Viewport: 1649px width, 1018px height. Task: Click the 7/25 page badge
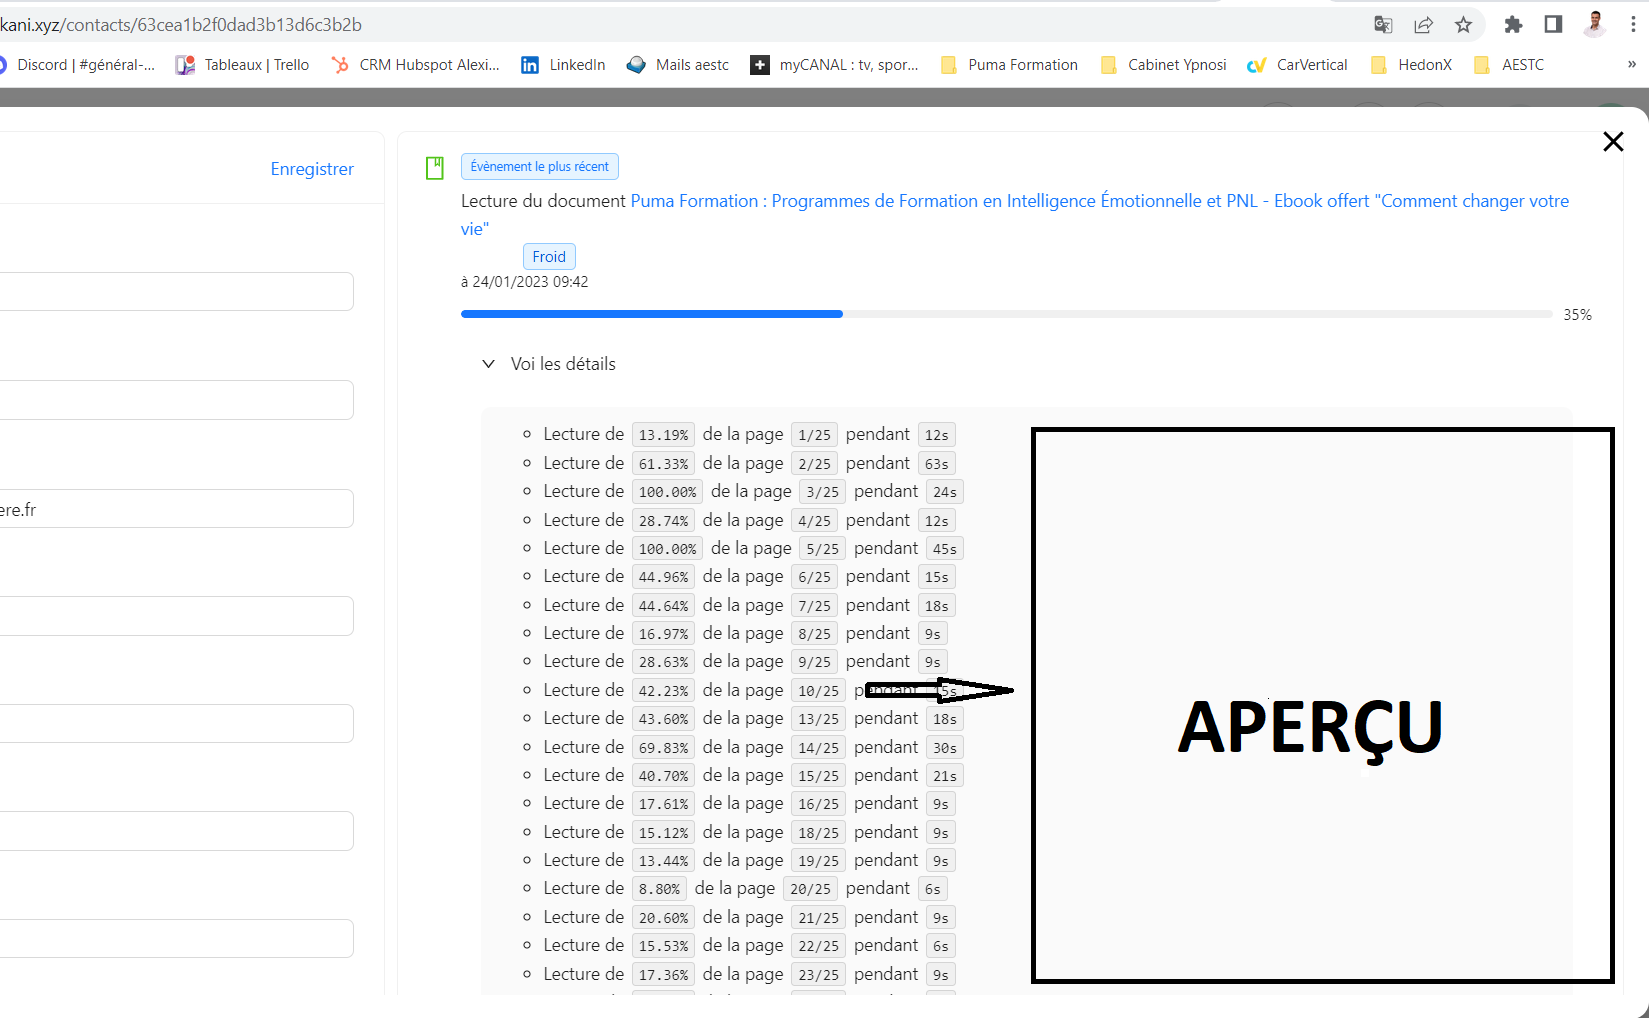tap(814, 606)
